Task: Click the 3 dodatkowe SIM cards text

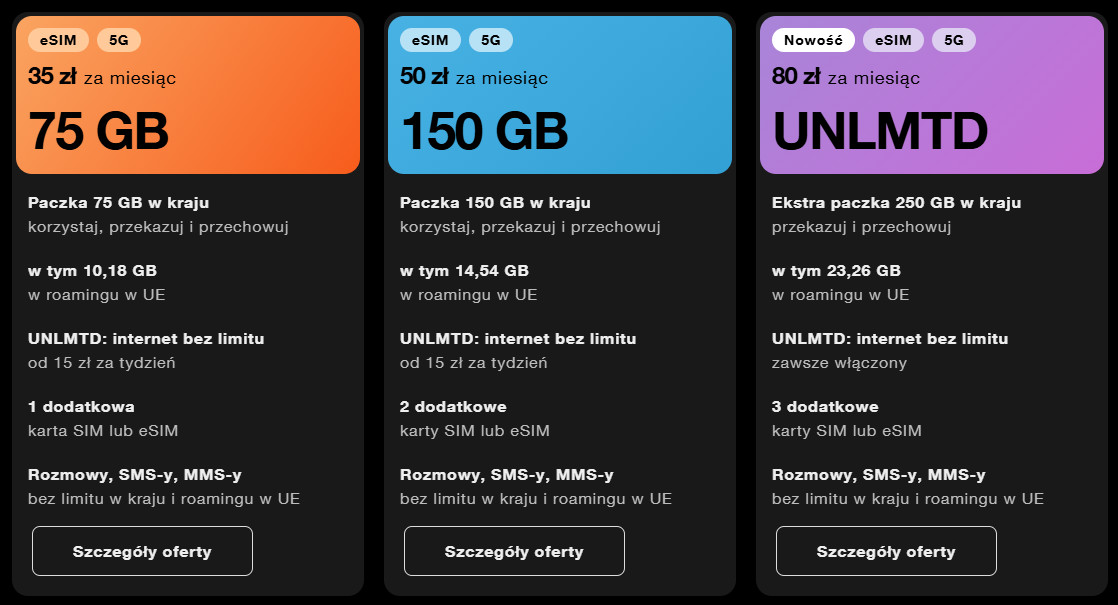Action: click(x=825, y=407)
